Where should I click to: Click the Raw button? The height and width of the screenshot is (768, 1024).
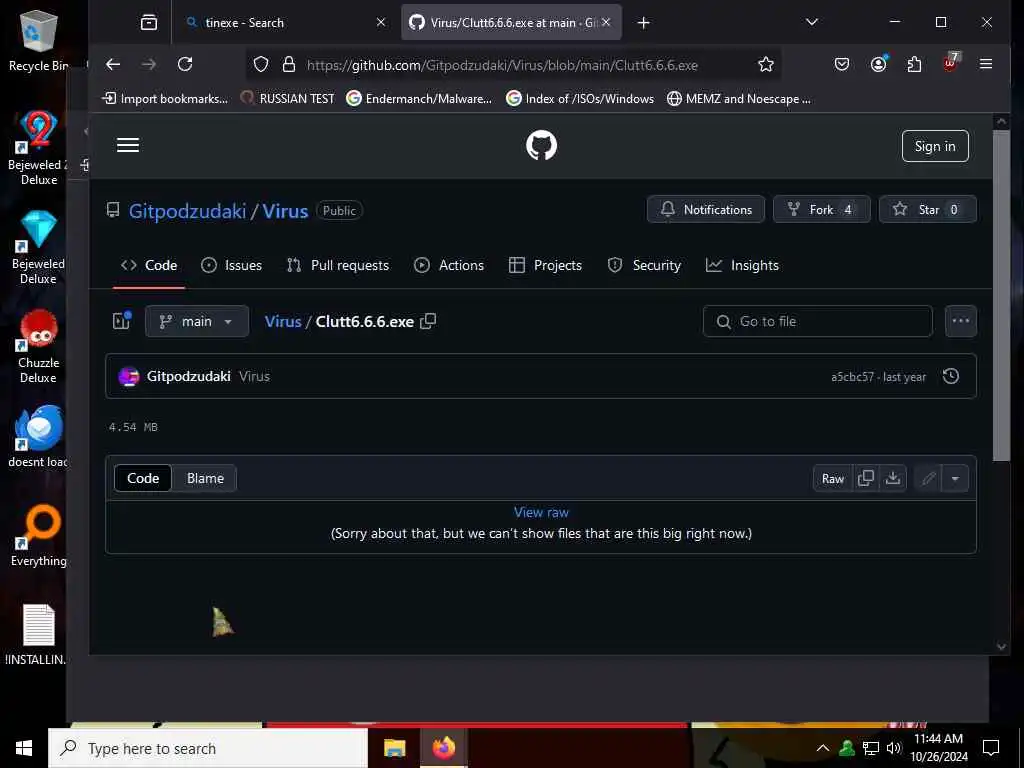833,479
